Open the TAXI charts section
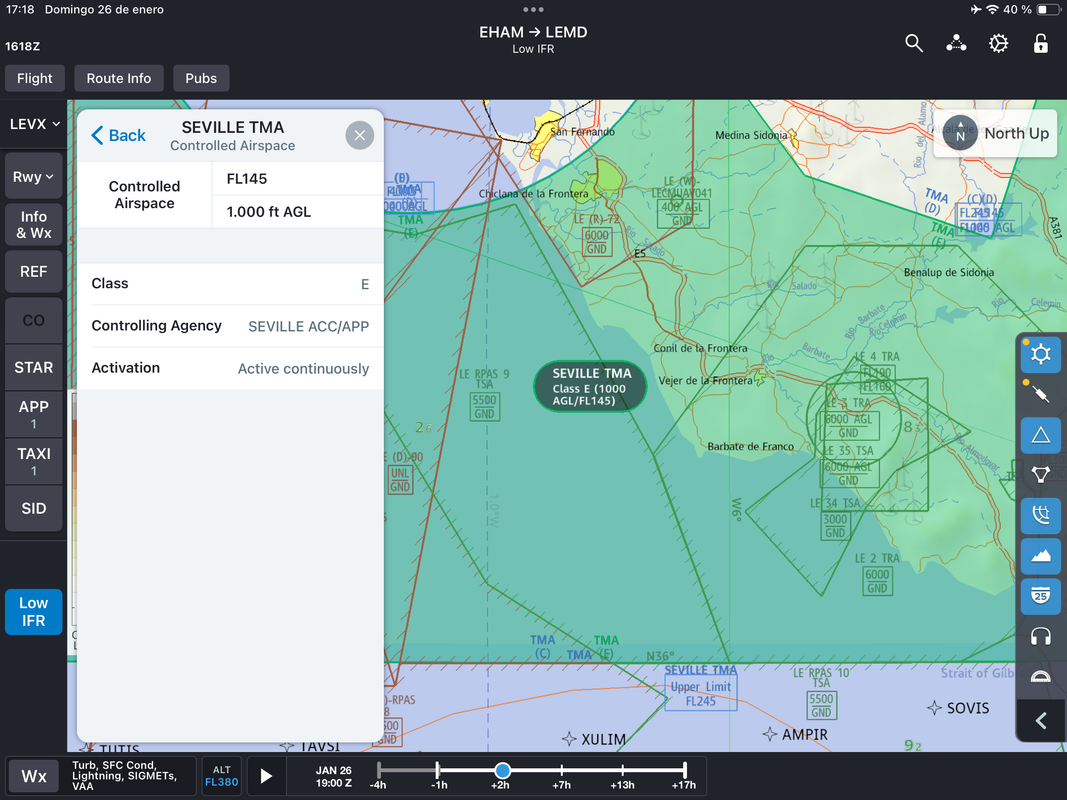Viewport: 1067px width, 800px height. click(33, 461)
